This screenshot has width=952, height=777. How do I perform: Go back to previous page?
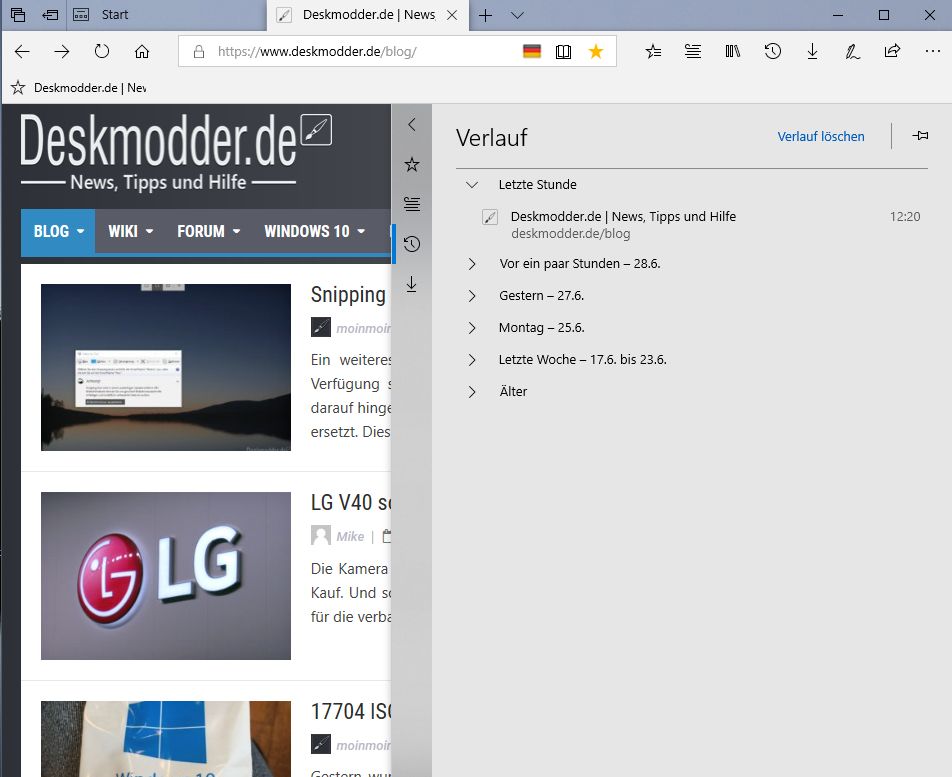22,52
